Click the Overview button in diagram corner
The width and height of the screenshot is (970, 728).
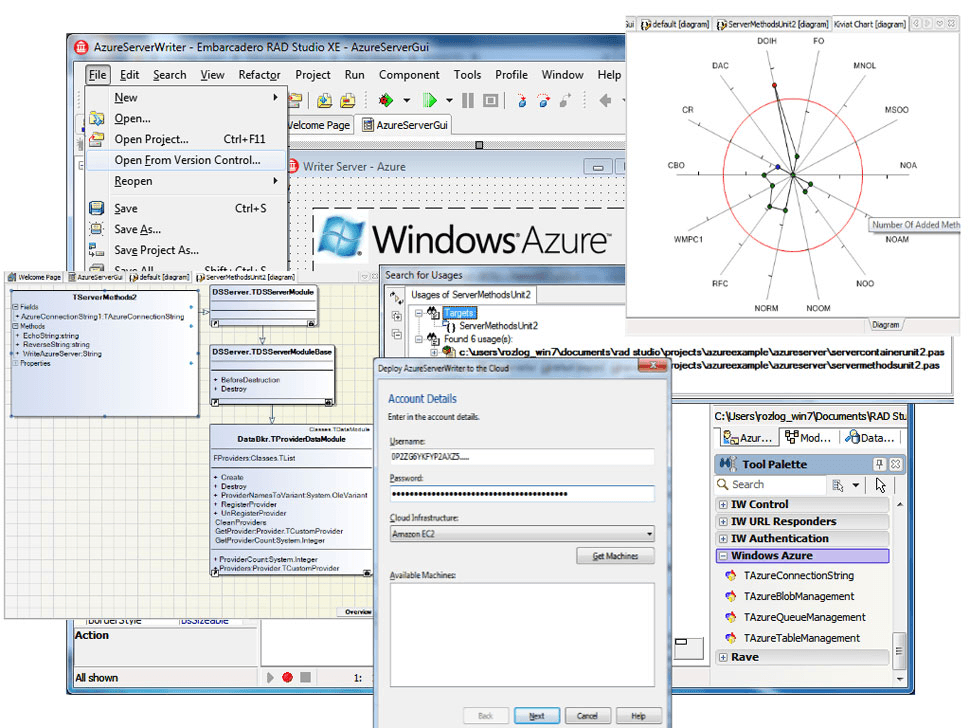[x=357, y=612]
